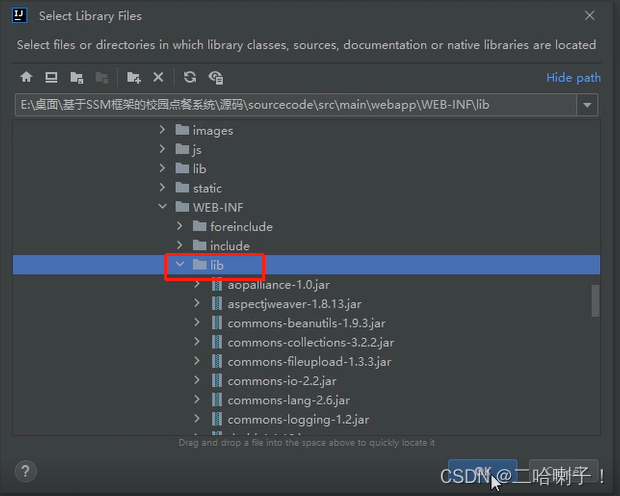Open help with the question mark button
Image resolution: width=620 pixels, height=496 pixels.
pyautogui.click(x=26, y=471)
